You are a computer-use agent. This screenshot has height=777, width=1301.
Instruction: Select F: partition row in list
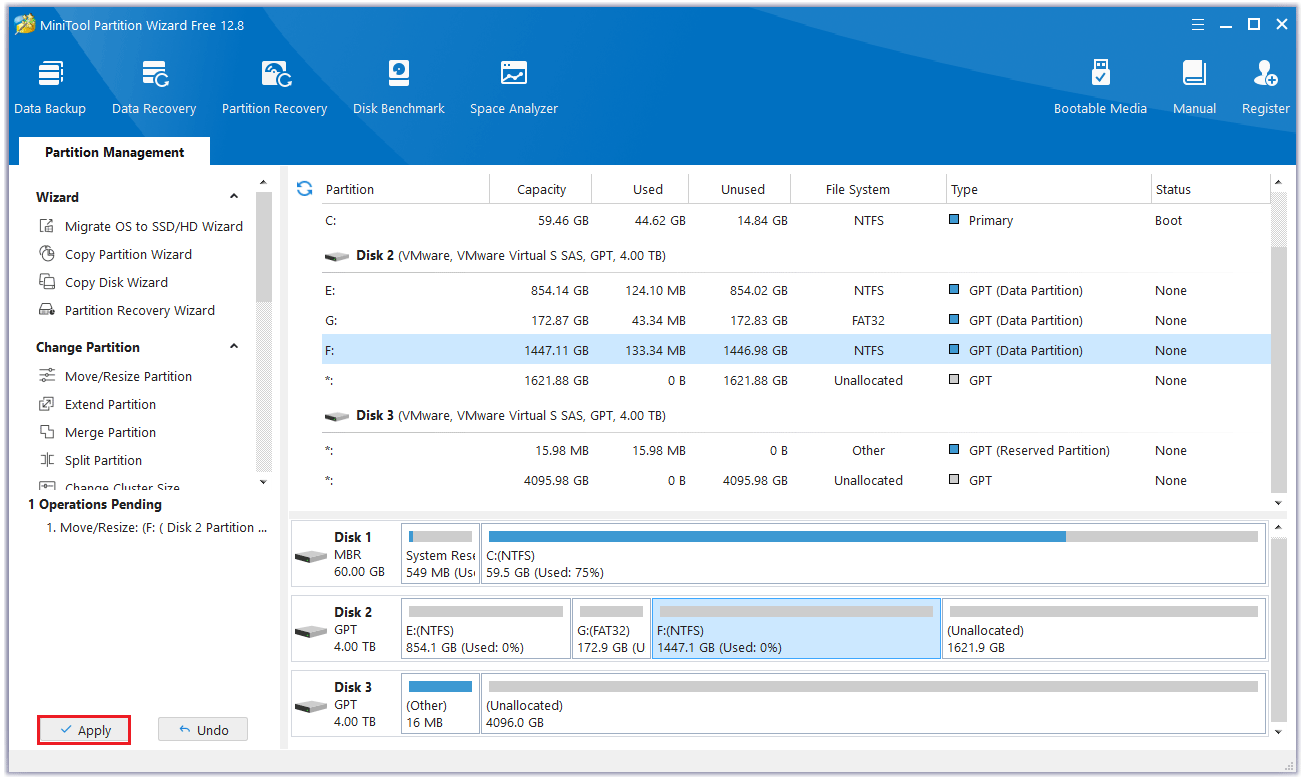pos(795,350)
